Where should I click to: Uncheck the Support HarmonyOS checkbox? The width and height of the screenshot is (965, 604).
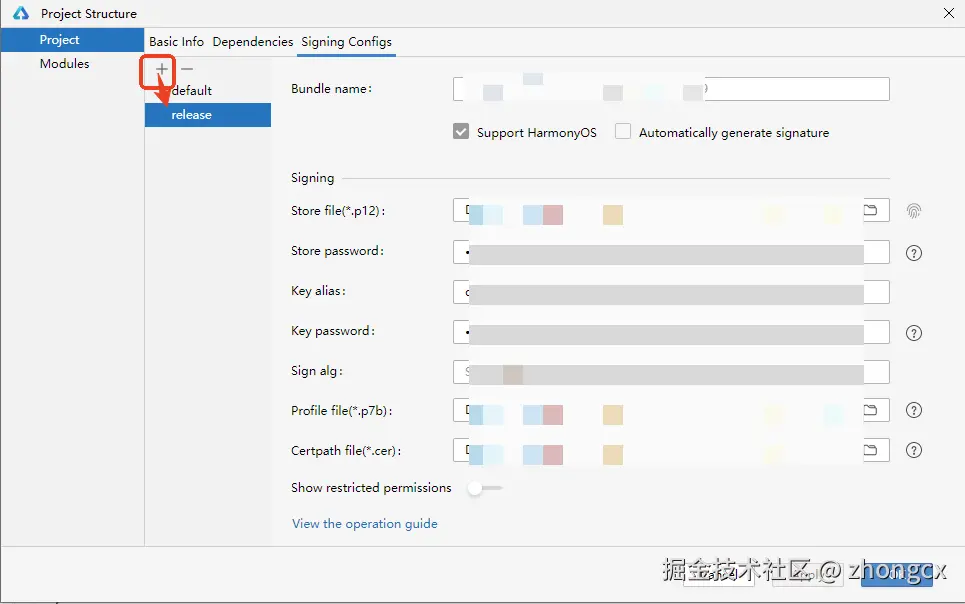461,132
